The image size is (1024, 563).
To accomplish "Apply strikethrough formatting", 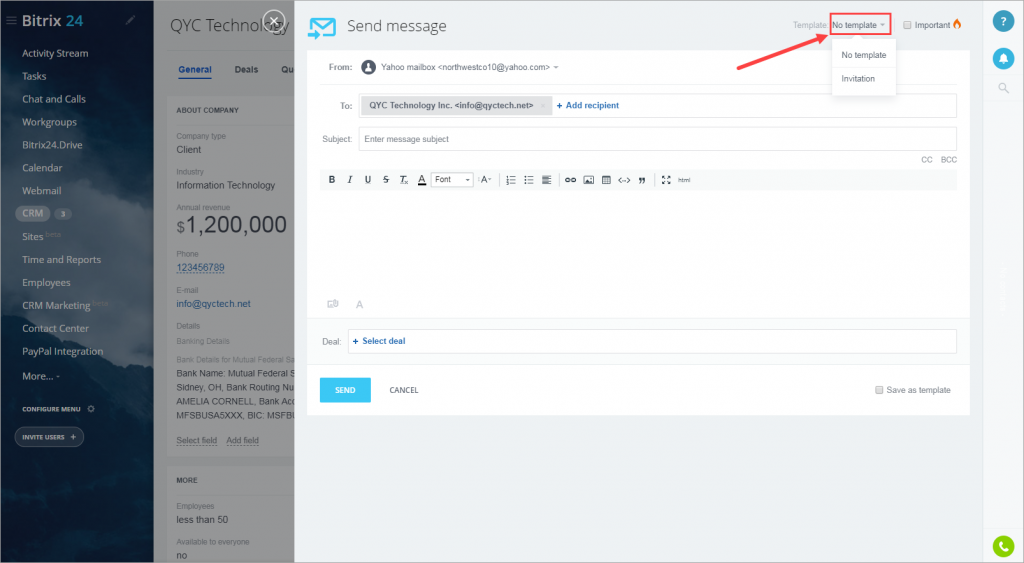I will point(386,180).
